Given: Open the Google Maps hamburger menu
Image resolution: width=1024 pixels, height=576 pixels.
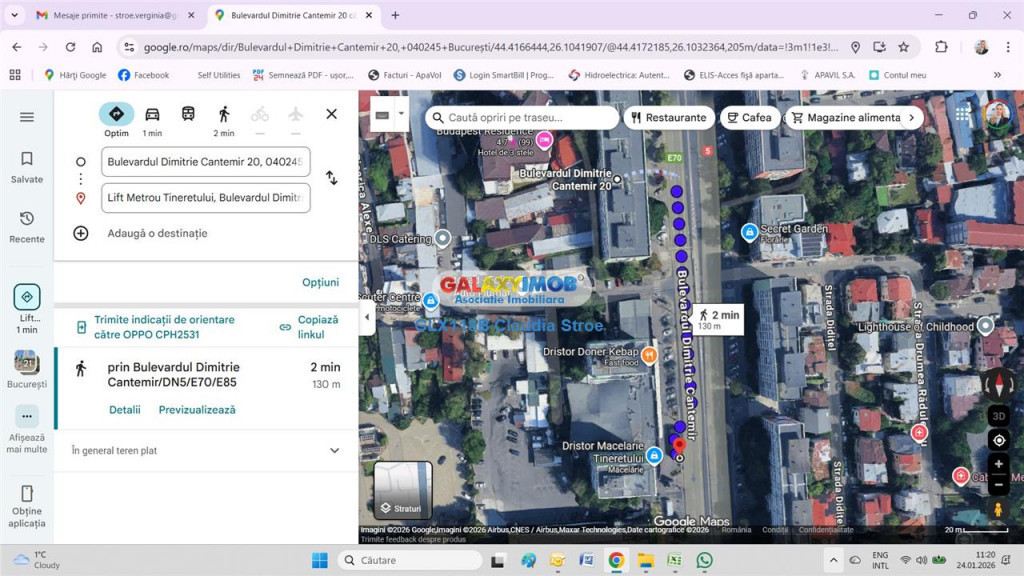Looking at the screenshot, I should [27, 117].
